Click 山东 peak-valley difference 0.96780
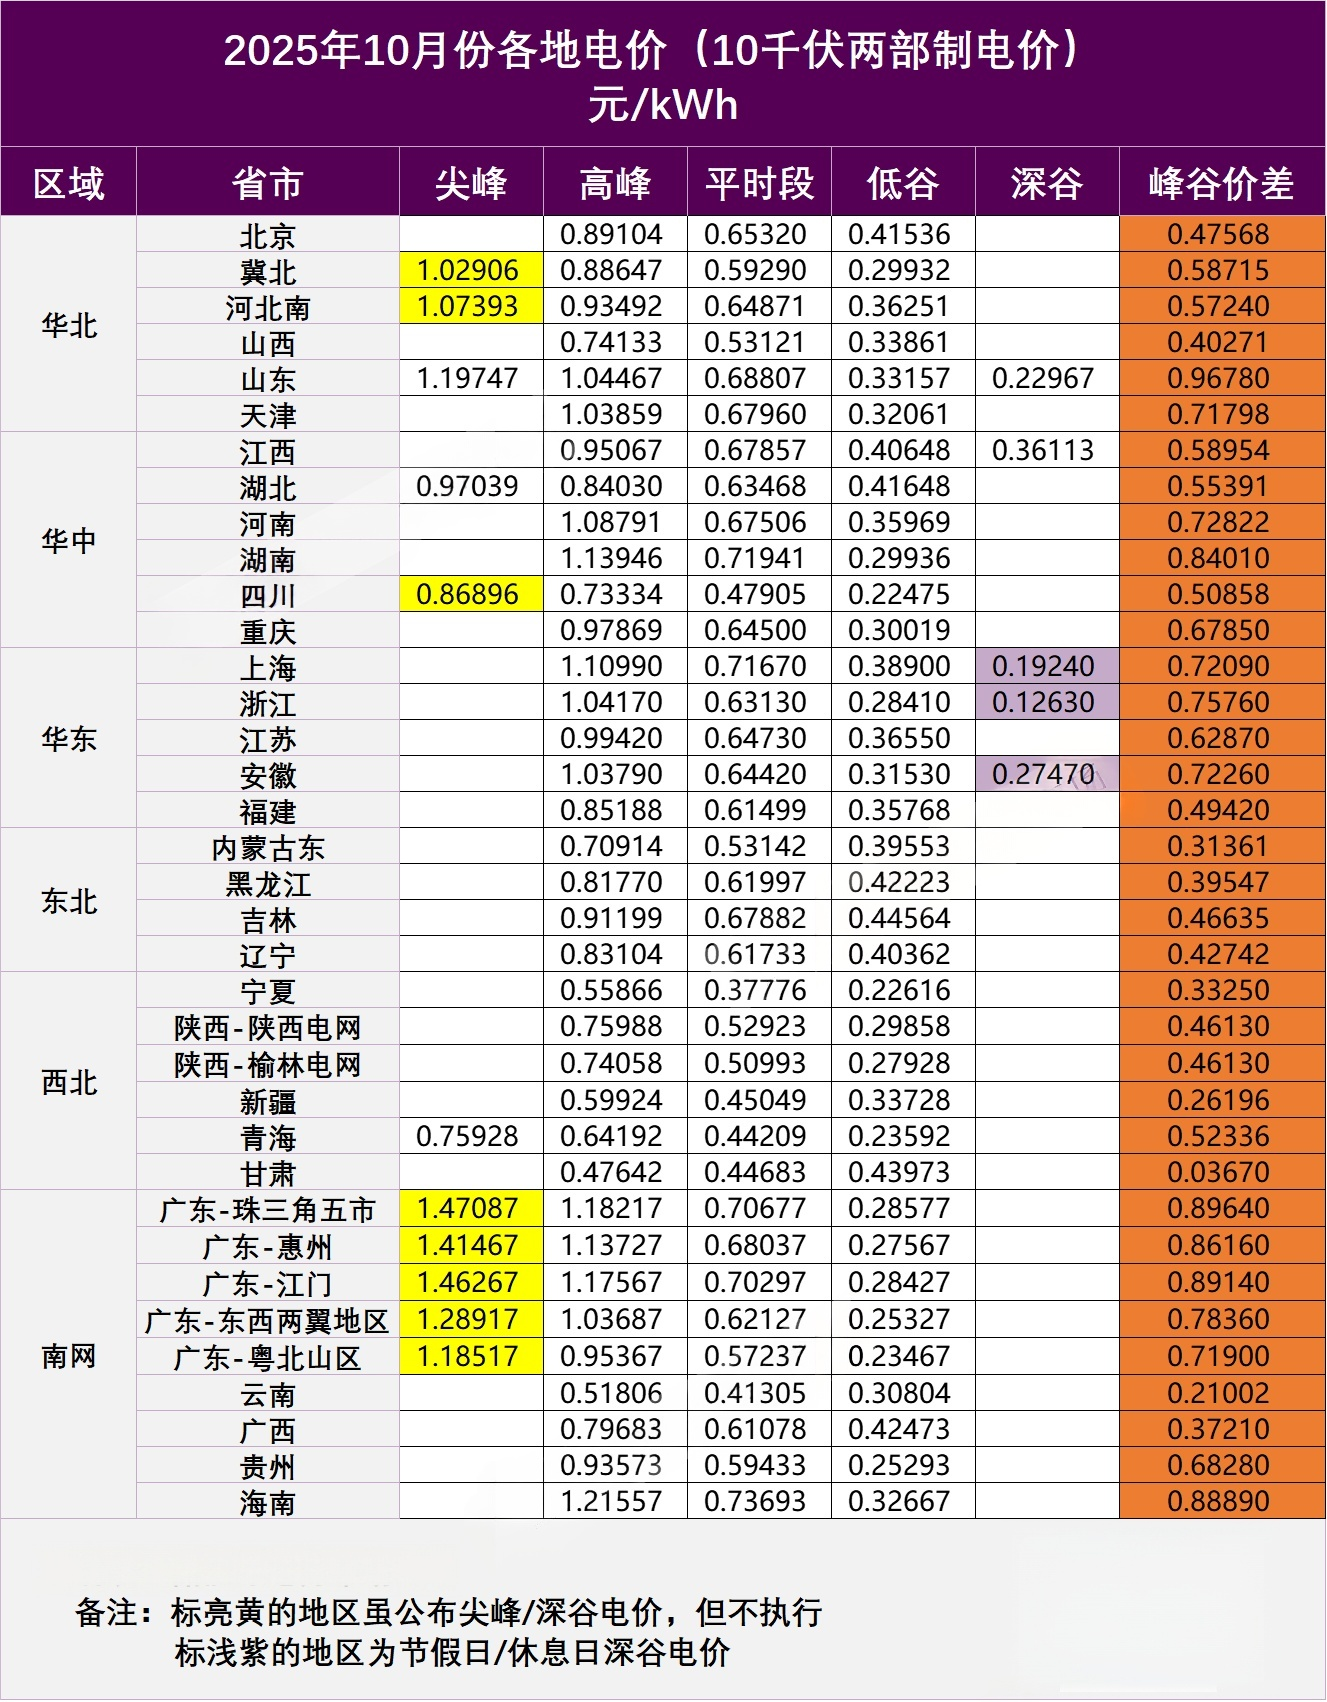The height and width of the screenshot is (1702, 1327). (x=1218, y=379)
